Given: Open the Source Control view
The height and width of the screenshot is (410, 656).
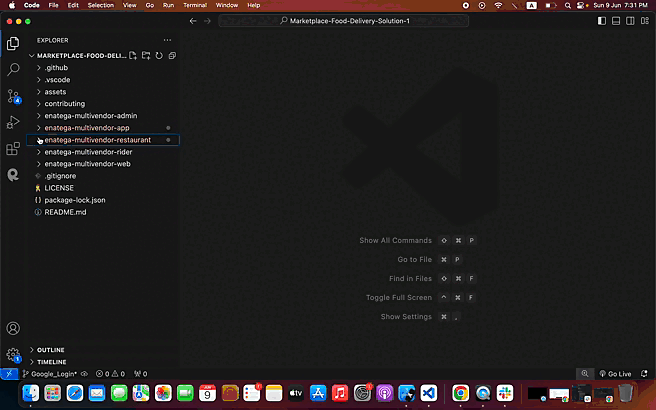Looking at the screenshot, I should (x=13, y=96).
